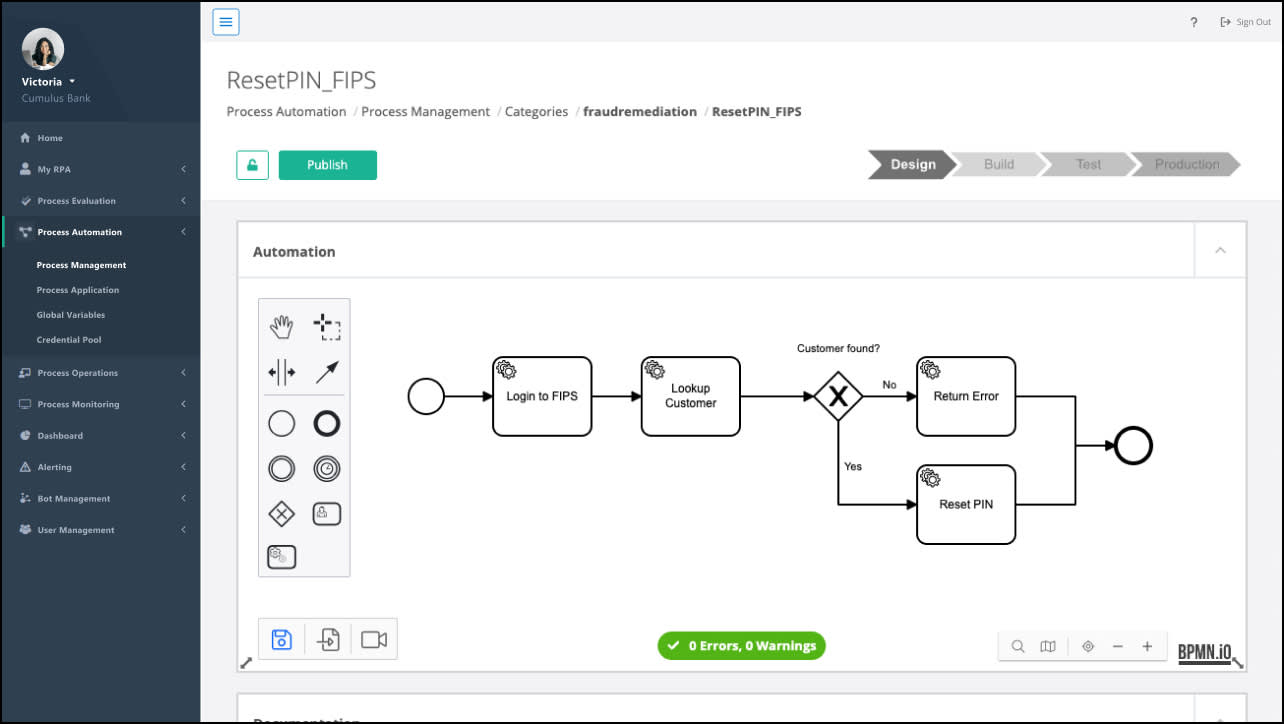The image size is (1284, 724).
Task: Select the Reset PIN task
Action: pos(966,504)
